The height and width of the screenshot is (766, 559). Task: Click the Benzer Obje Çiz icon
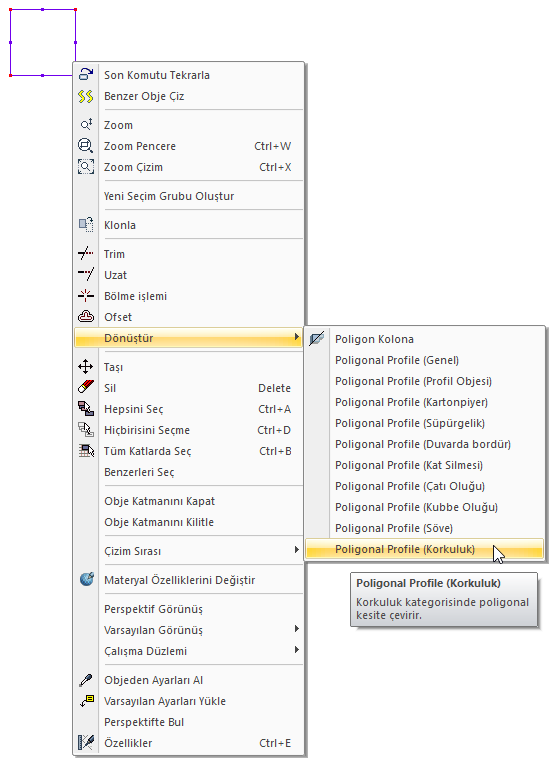point(86,96)
